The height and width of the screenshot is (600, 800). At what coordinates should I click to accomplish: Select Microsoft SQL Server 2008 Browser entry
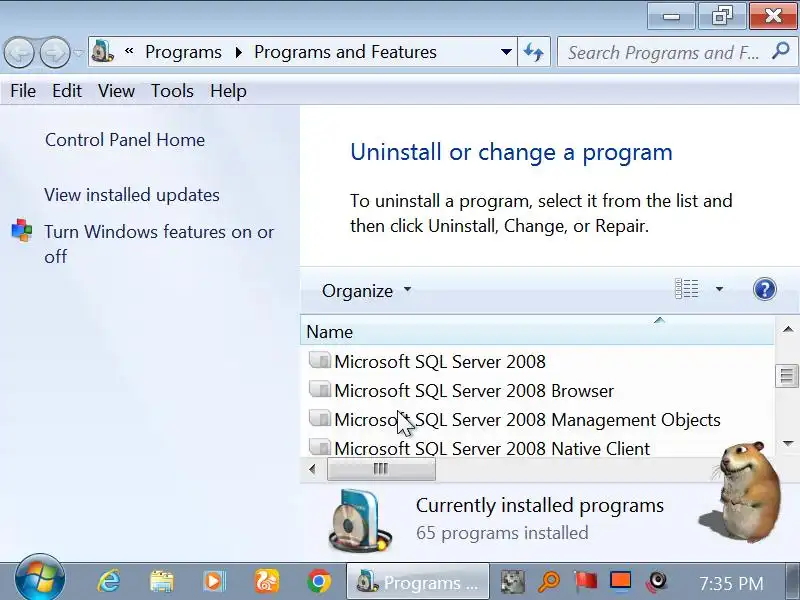474,391
